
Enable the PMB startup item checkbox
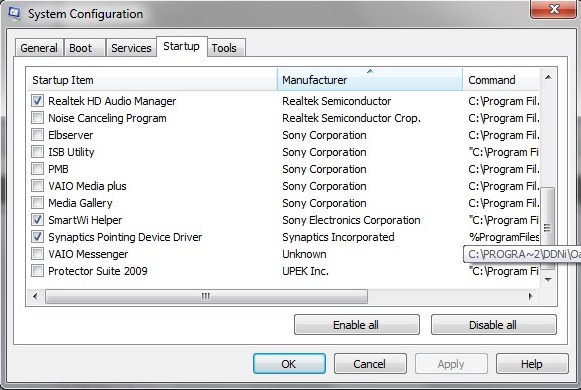pos(37,169)
